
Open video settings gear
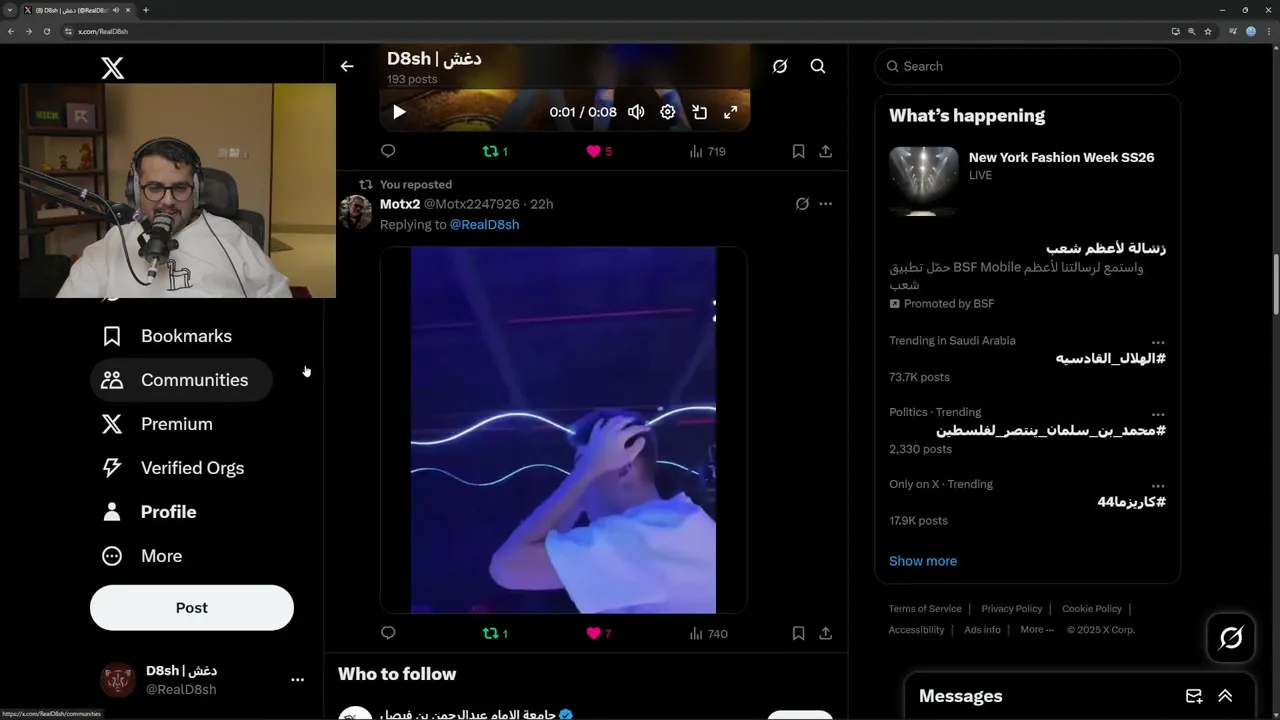[x=668, y=112]
